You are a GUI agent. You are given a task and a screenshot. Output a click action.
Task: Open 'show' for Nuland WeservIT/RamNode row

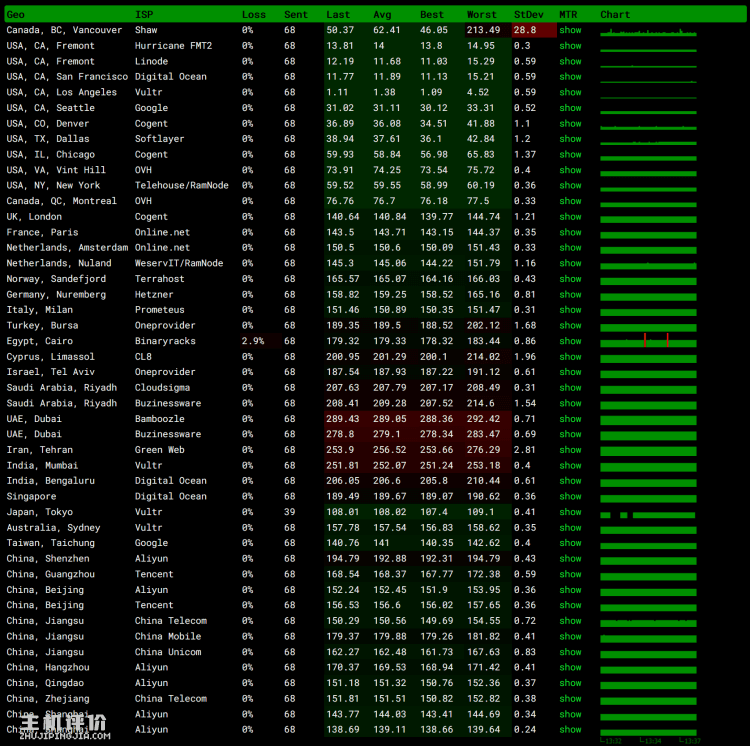[x=570, y=263]
